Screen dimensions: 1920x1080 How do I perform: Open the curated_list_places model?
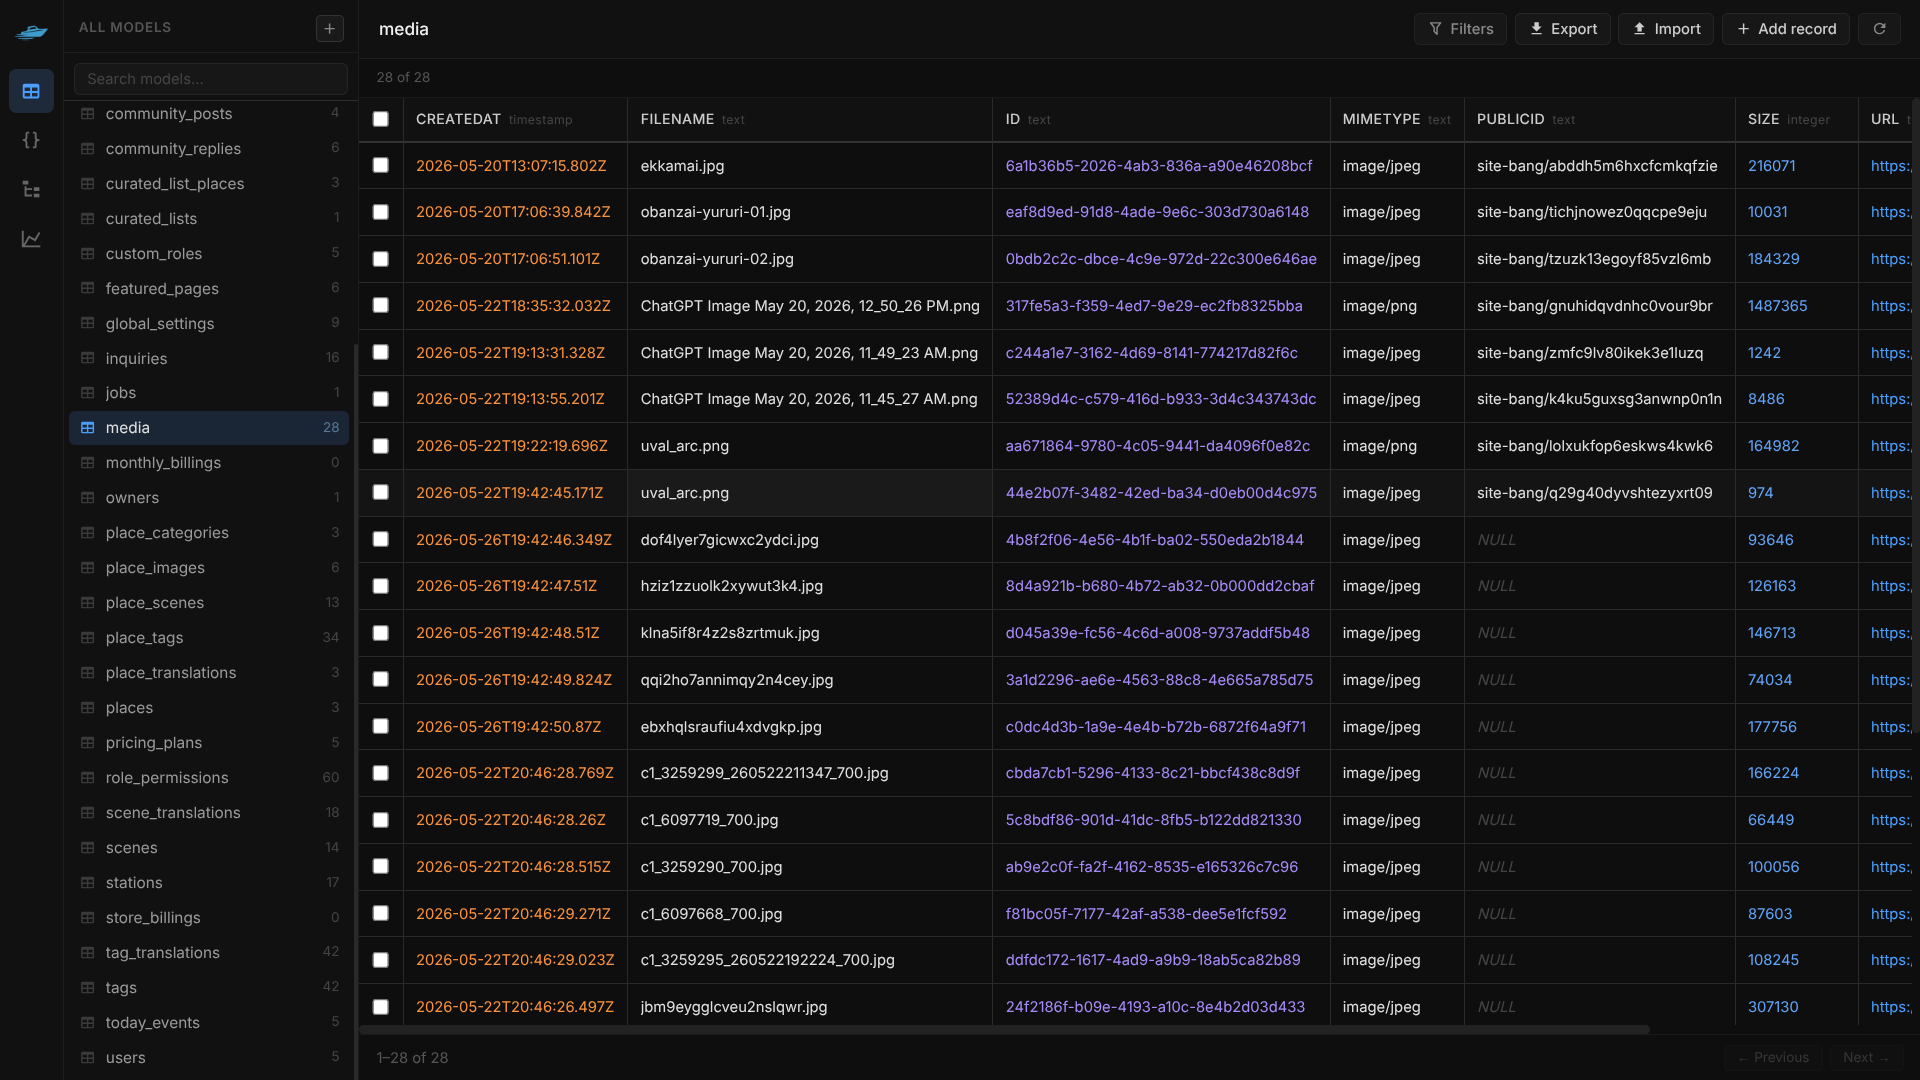209,184
